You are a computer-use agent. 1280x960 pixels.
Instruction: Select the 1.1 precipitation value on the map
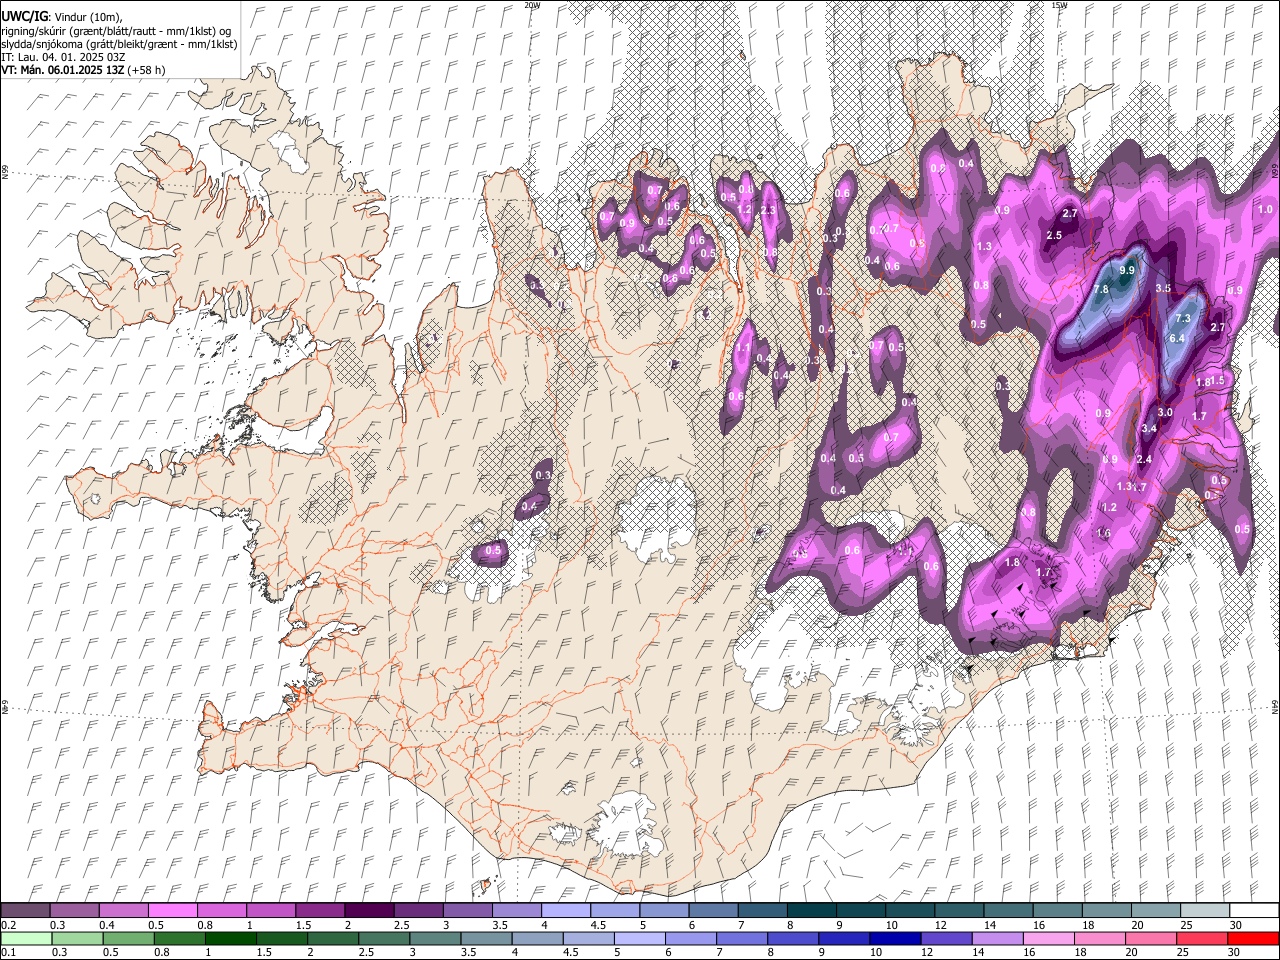pyautogui.click(x=743, y=348)
